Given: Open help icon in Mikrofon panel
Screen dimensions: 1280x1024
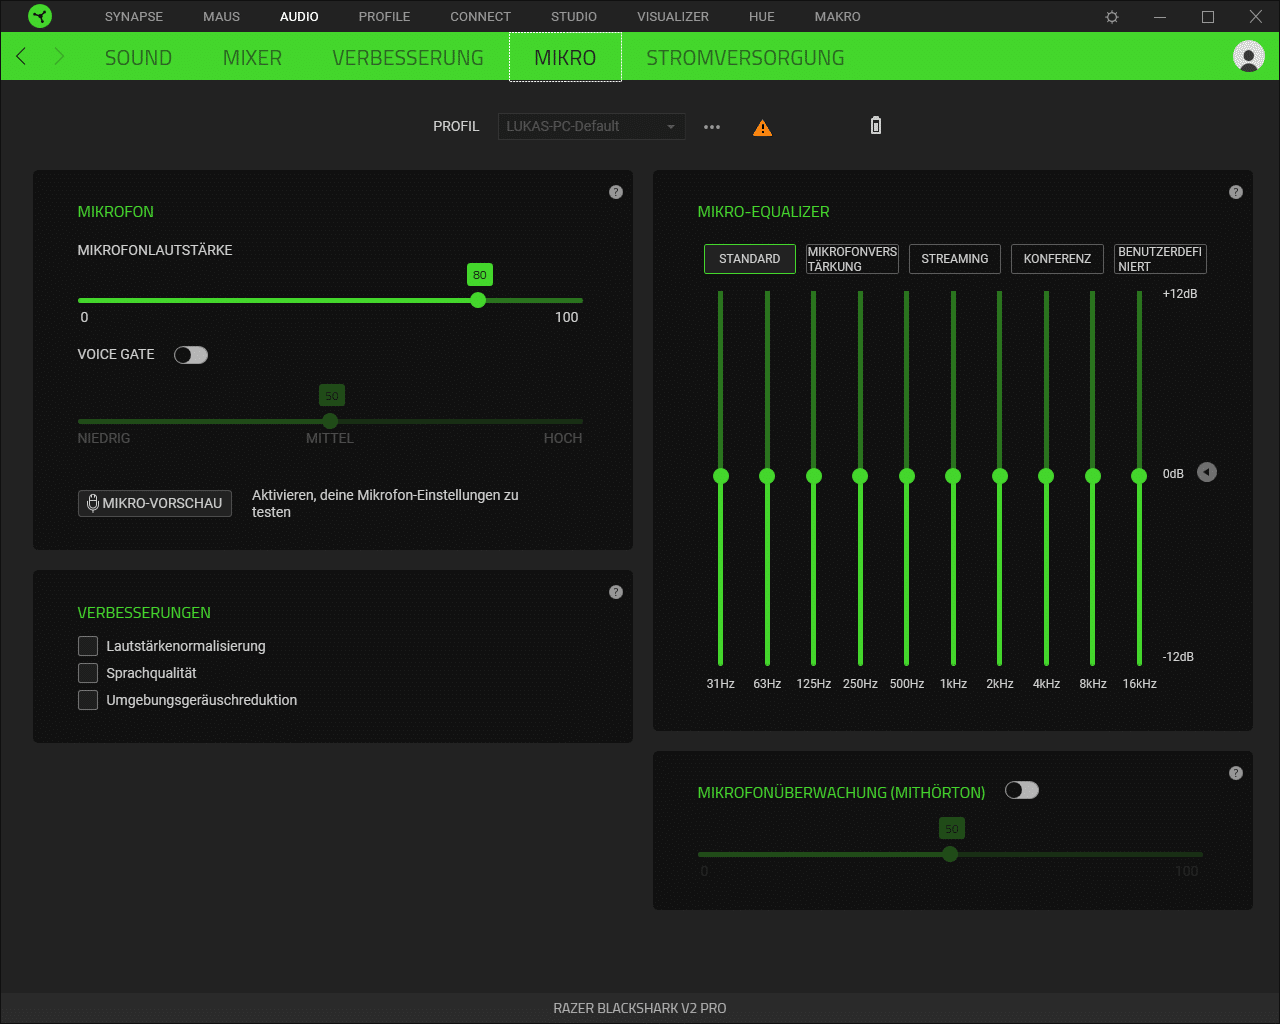Looking at the screenshot, I should click(x=616, y=192).
